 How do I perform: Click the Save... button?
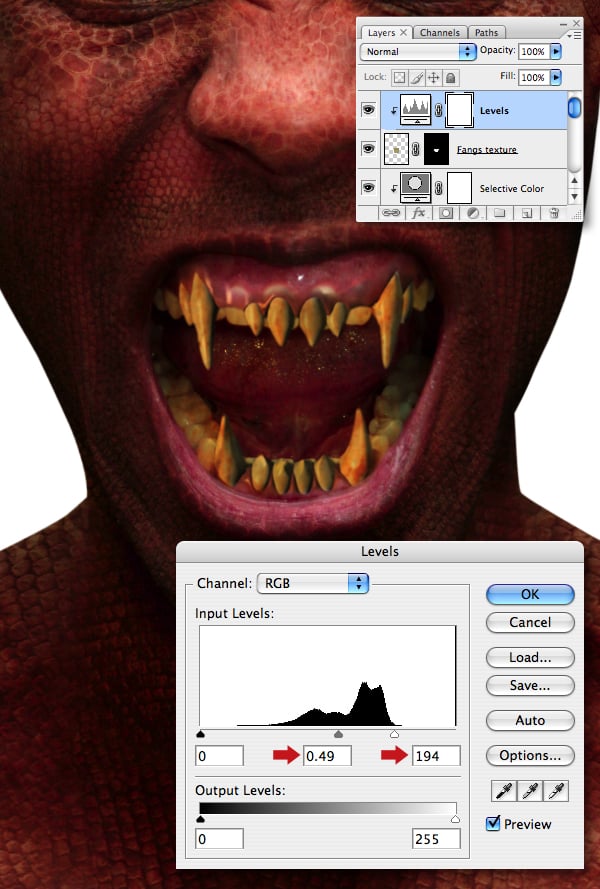point(530,685)
